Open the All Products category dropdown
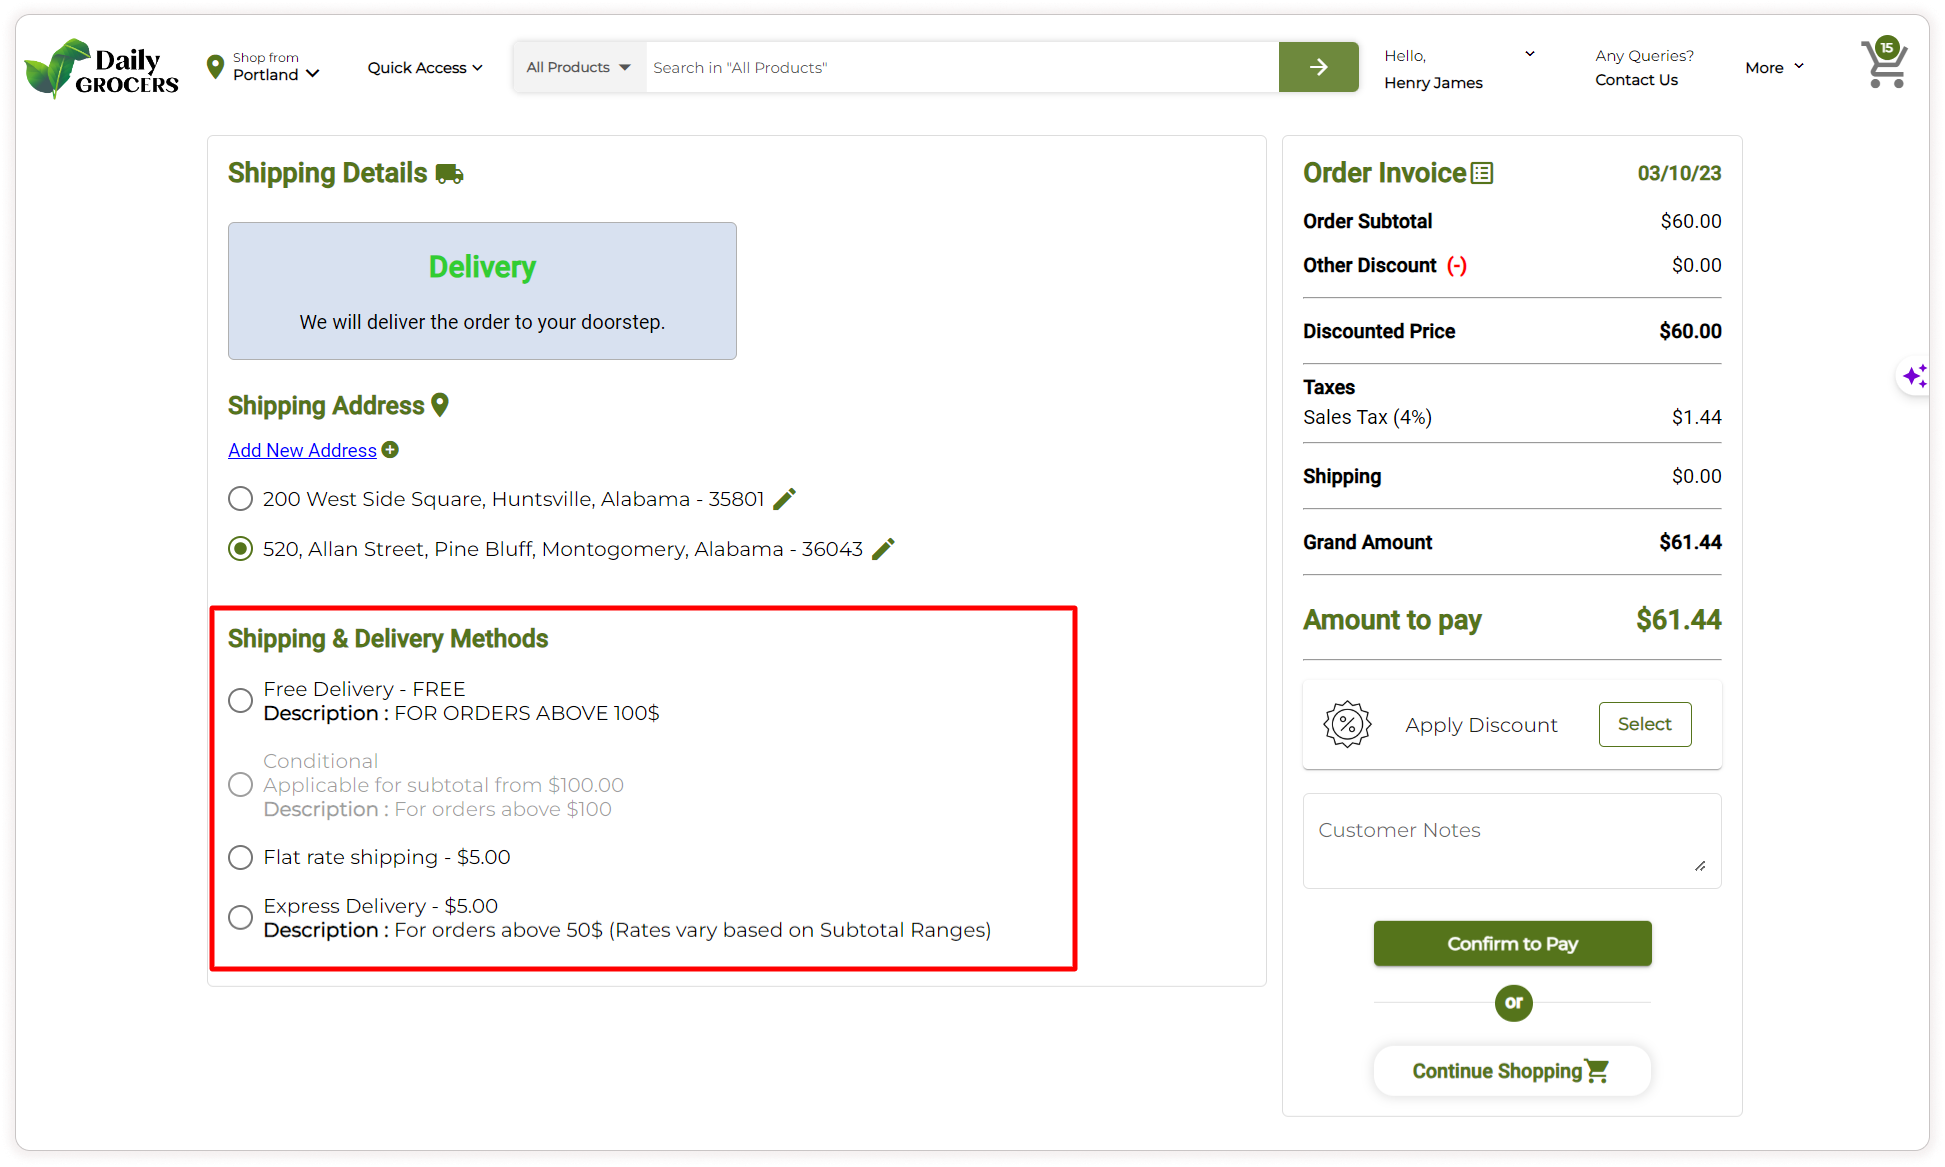 (x=578, y=67)
